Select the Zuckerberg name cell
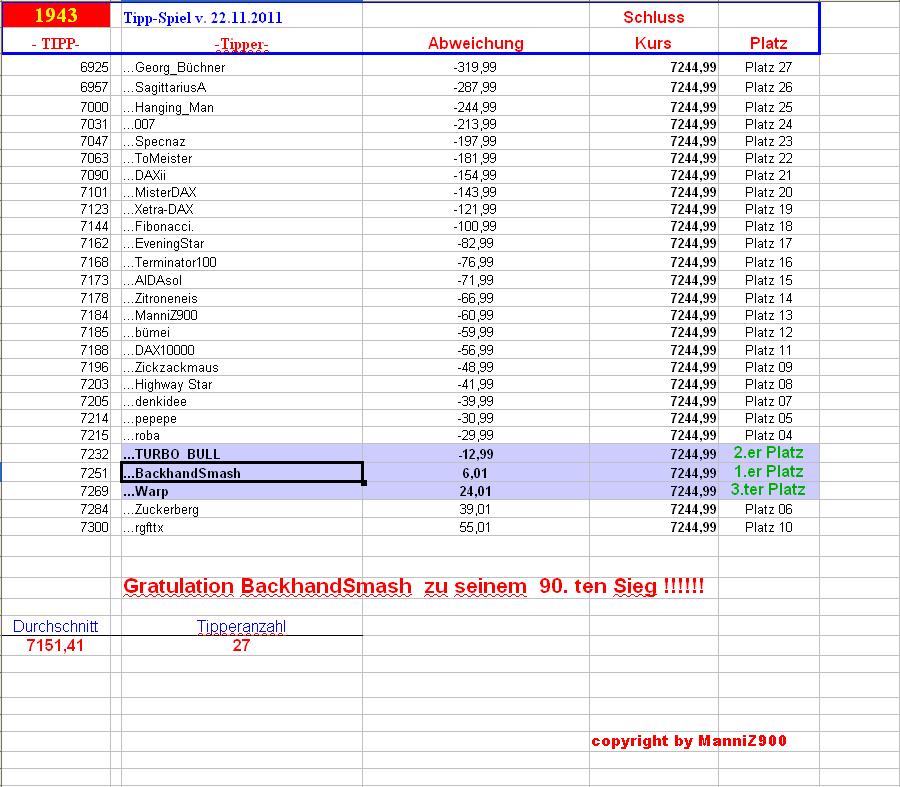The image size is (900, 787). click(x=242, y=509)
